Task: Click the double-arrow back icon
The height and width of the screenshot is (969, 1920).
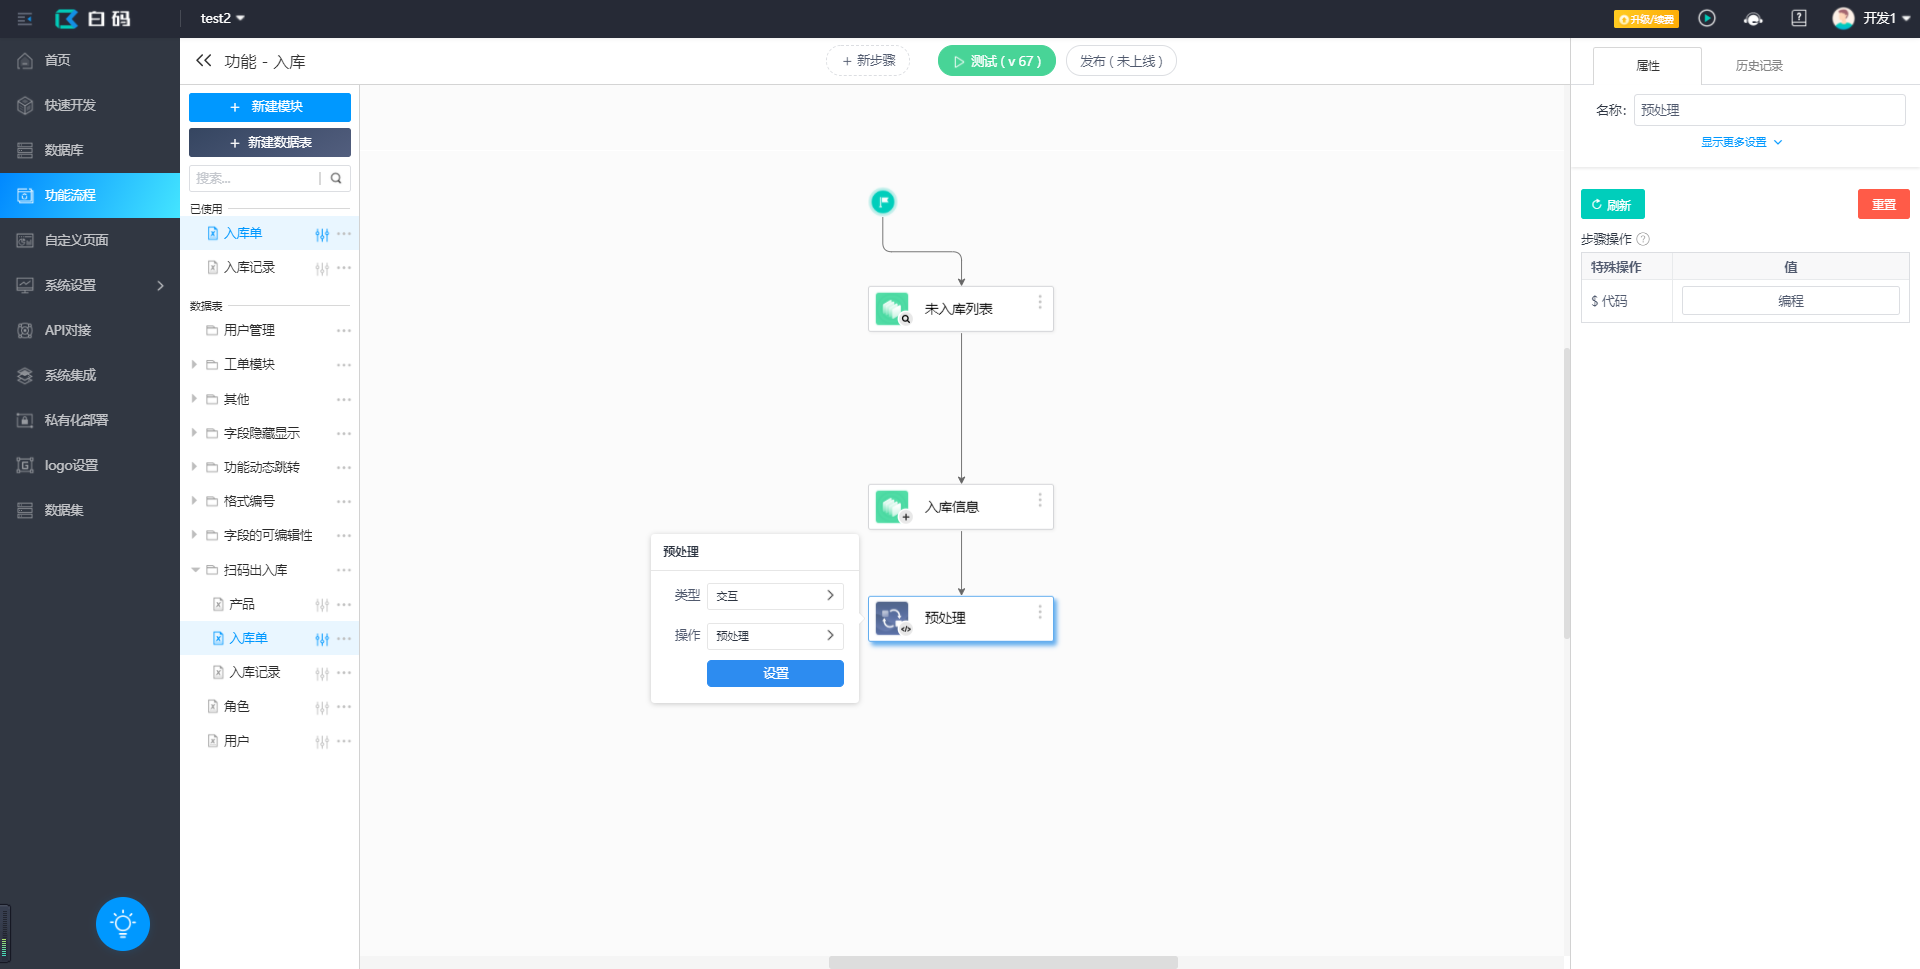Action: coord(204,61)
